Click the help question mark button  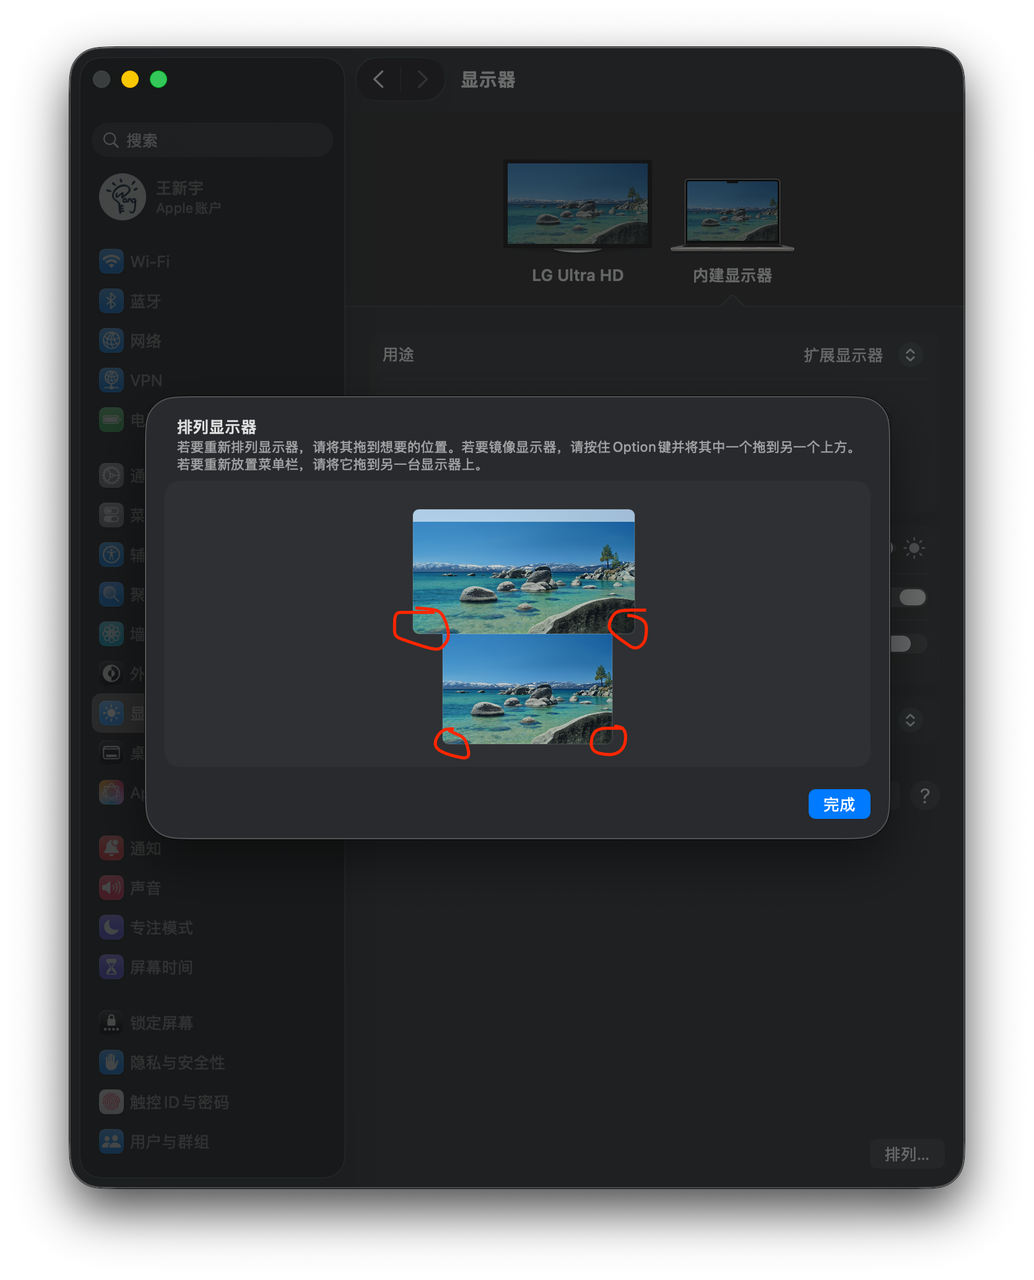[925, 796]
